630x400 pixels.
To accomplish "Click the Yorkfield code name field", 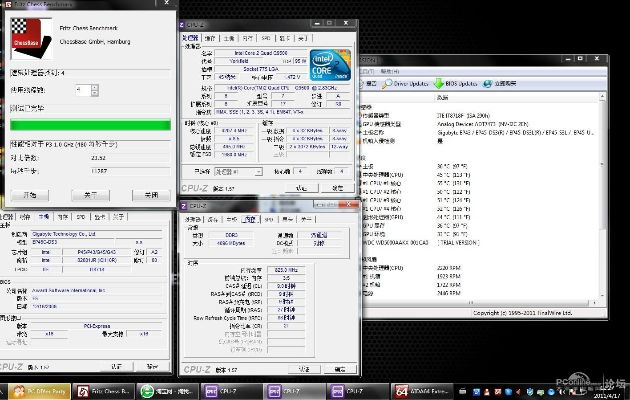I will click(x=239, y=61).
